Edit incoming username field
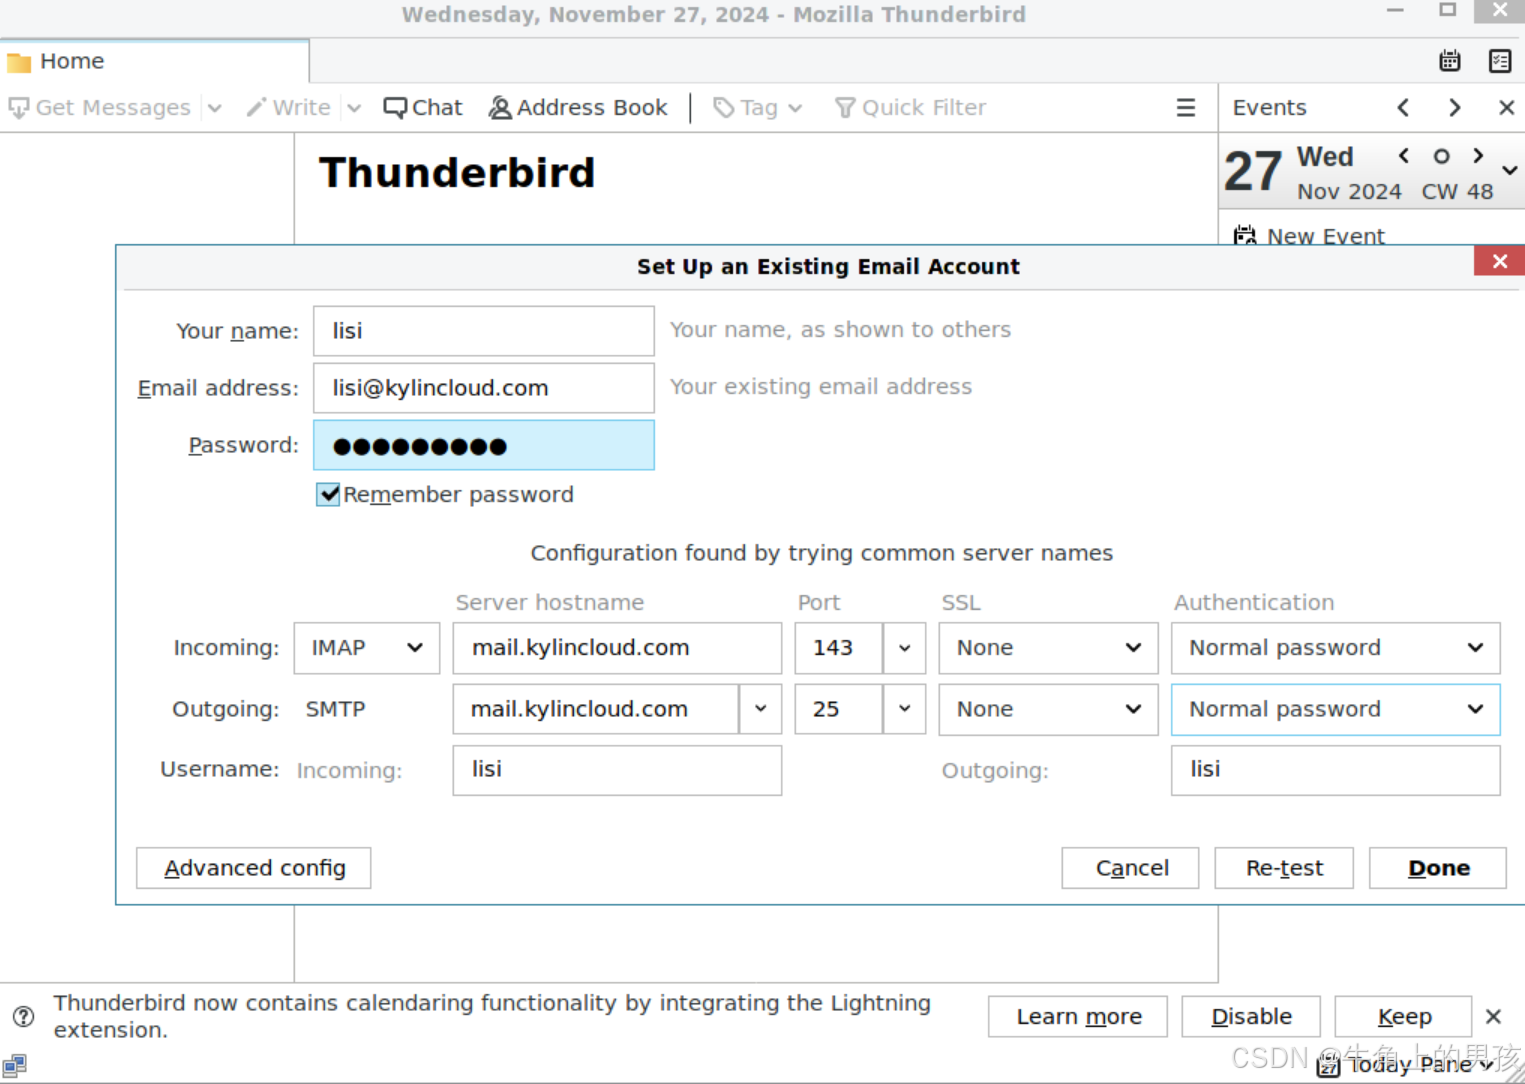Image resolution: width=1525 pixels, height=1084 pixels. (x=617, y=770)
